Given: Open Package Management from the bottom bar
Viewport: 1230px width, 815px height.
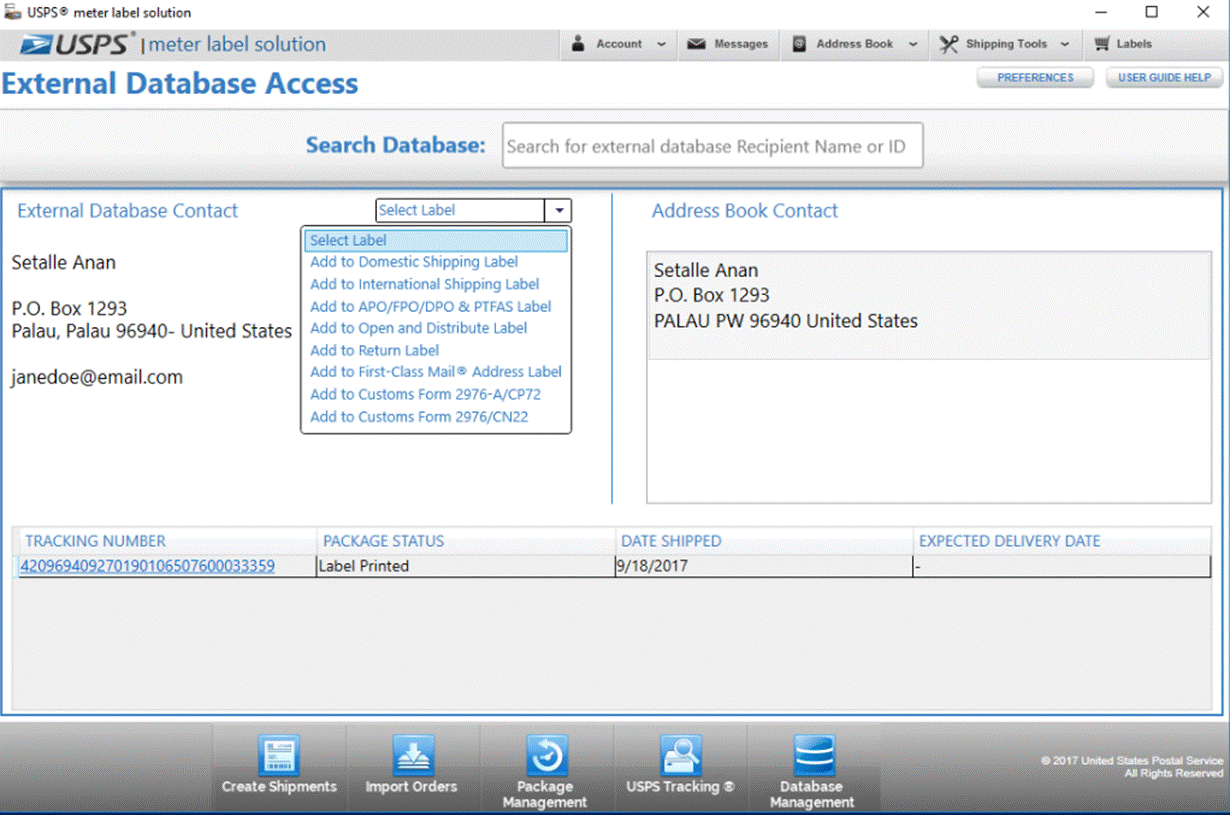Looking at the screenshot, I should coord(545,772).
